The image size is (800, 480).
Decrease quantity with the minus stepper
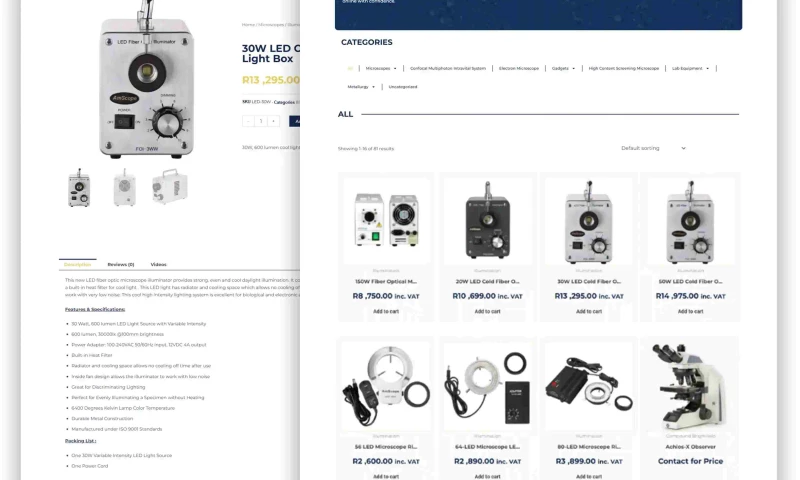coord(248,121)
